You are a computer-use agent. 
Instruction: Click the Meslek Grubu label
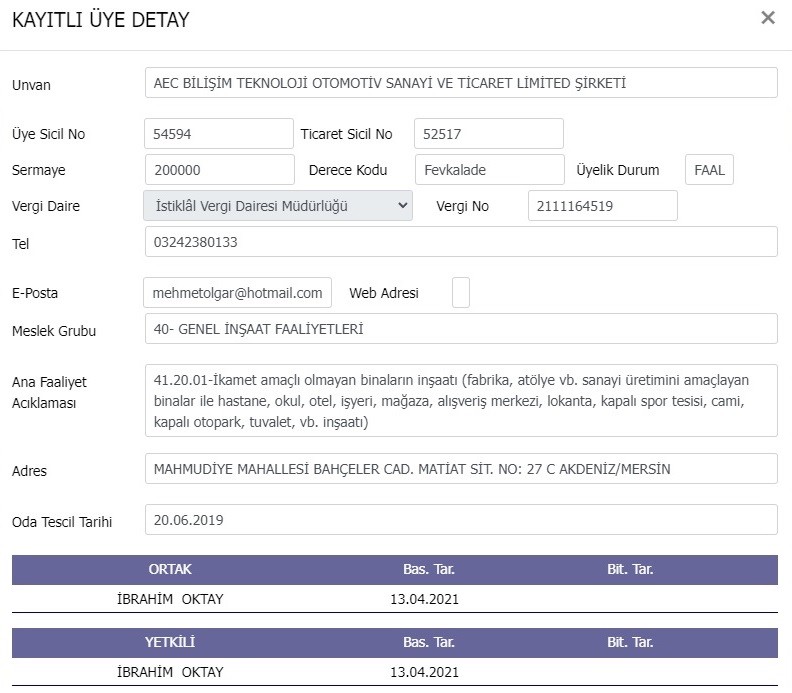click(x=54, y=331)
